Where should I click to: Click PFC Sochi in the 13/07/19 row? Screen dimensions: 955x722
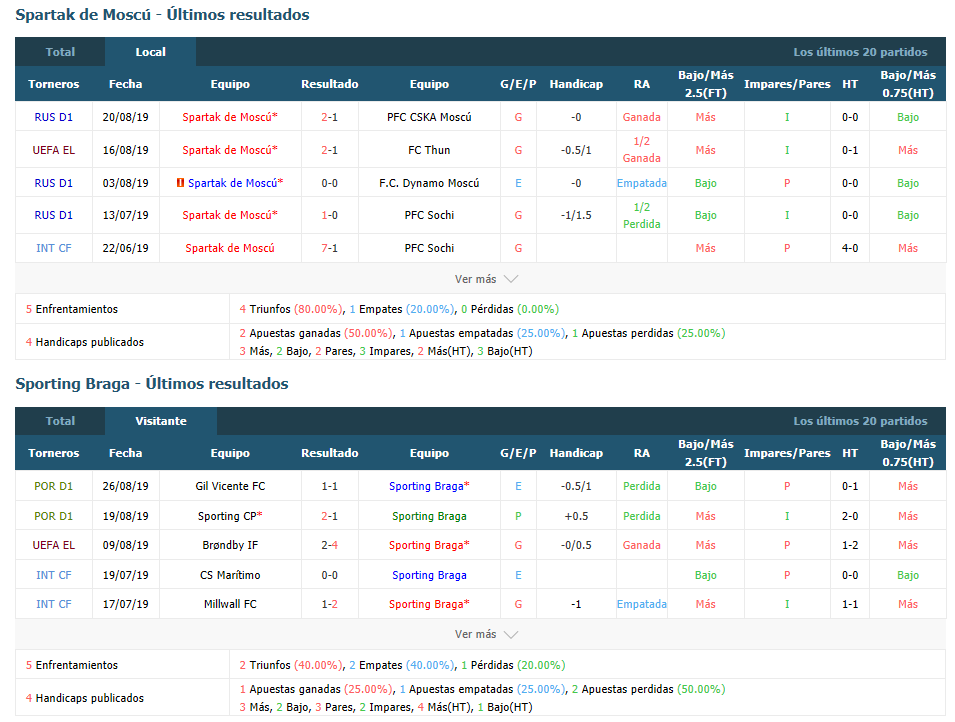[429, 215]
